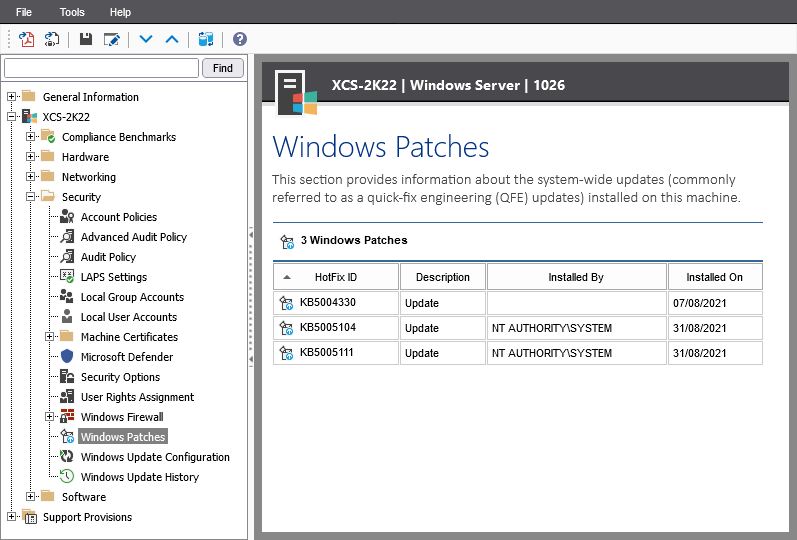This screenshot has height=540, width=797.
Task: Click the down chevron toolbar arrow
Action: [x=146, y=39]
